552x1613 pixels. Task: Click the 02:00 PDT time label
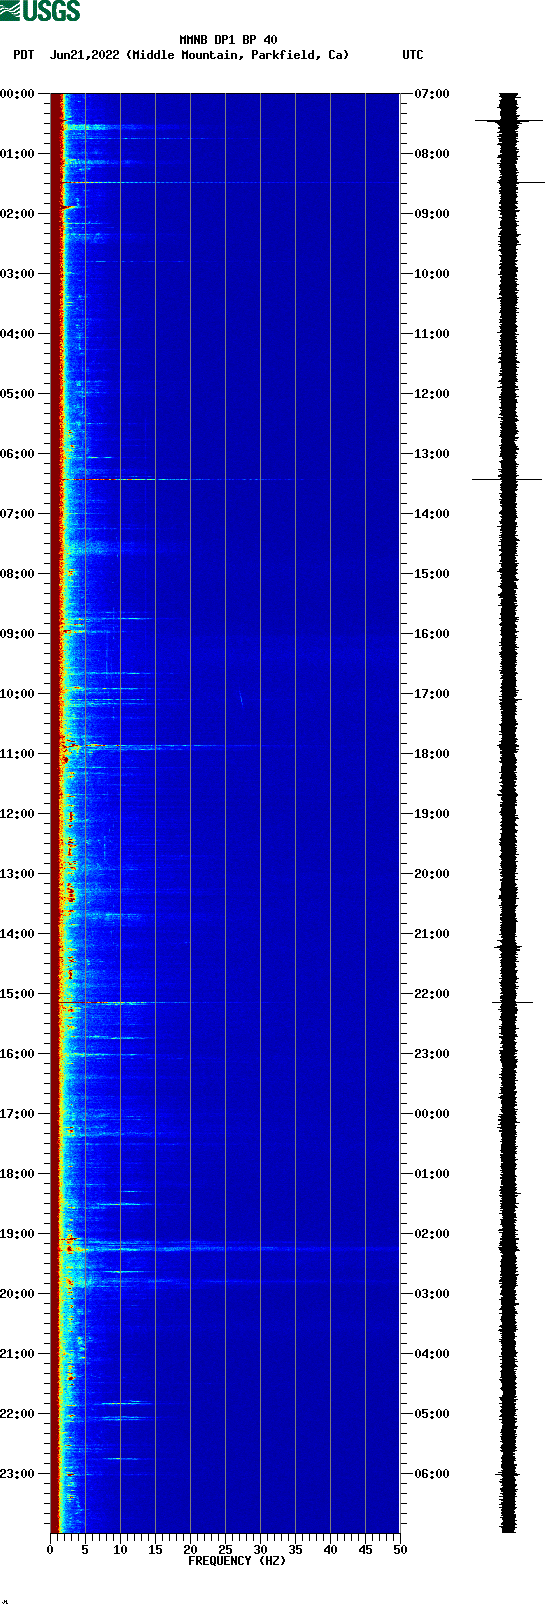pyautogui.click(x=18, y=214)
